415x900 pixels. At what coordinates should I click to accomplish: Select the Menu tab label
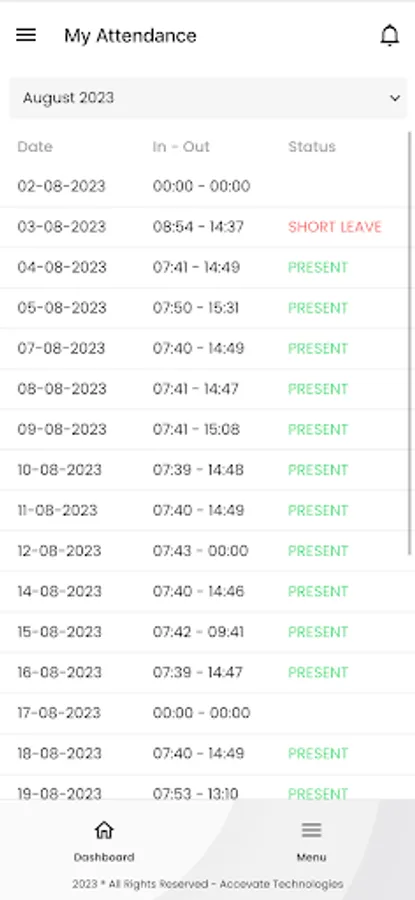coord(311,857)
